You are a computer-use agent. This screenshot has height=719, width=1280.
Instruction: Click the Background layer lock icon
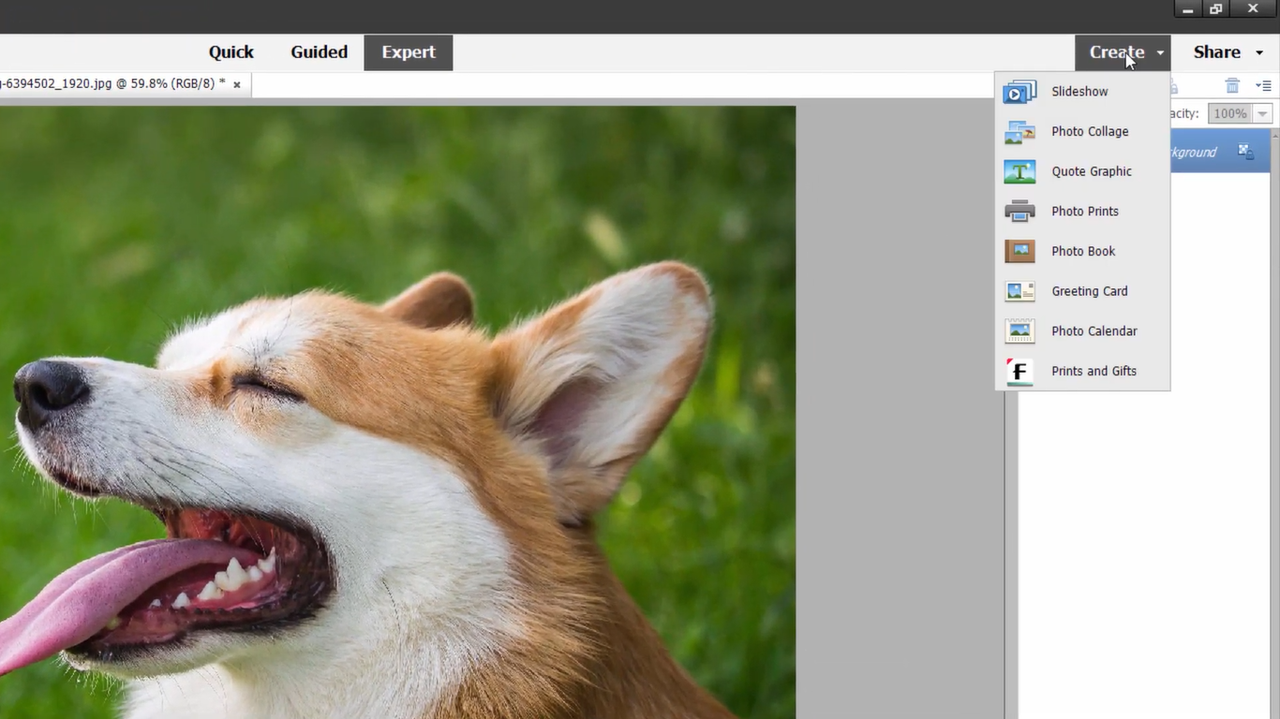click(1245, 151)
